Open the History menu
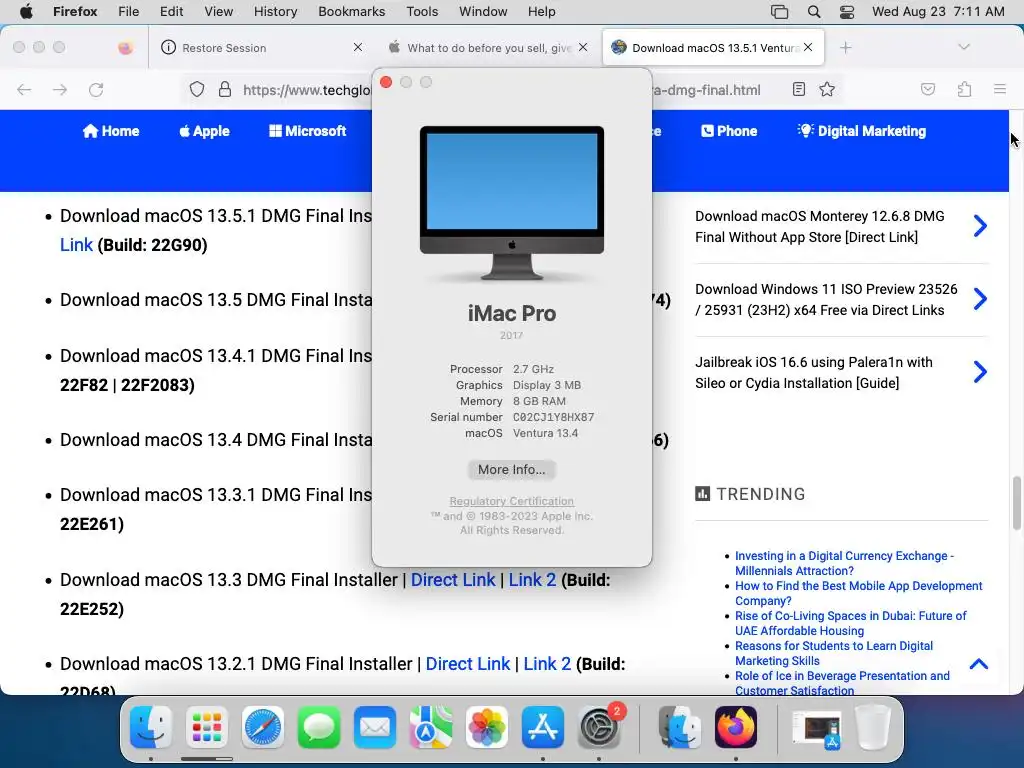The height and width of the screenshot is (768, 1024). (x=275, y=11)
